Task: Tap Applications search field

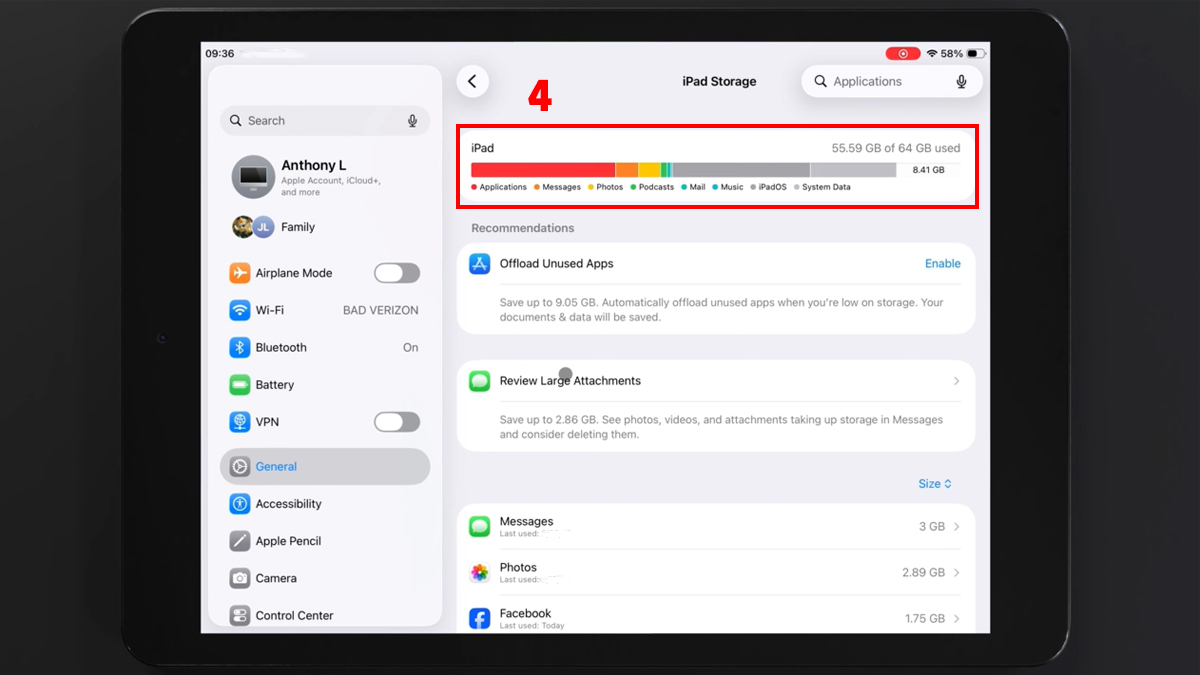Action: [x=892, y=82]
